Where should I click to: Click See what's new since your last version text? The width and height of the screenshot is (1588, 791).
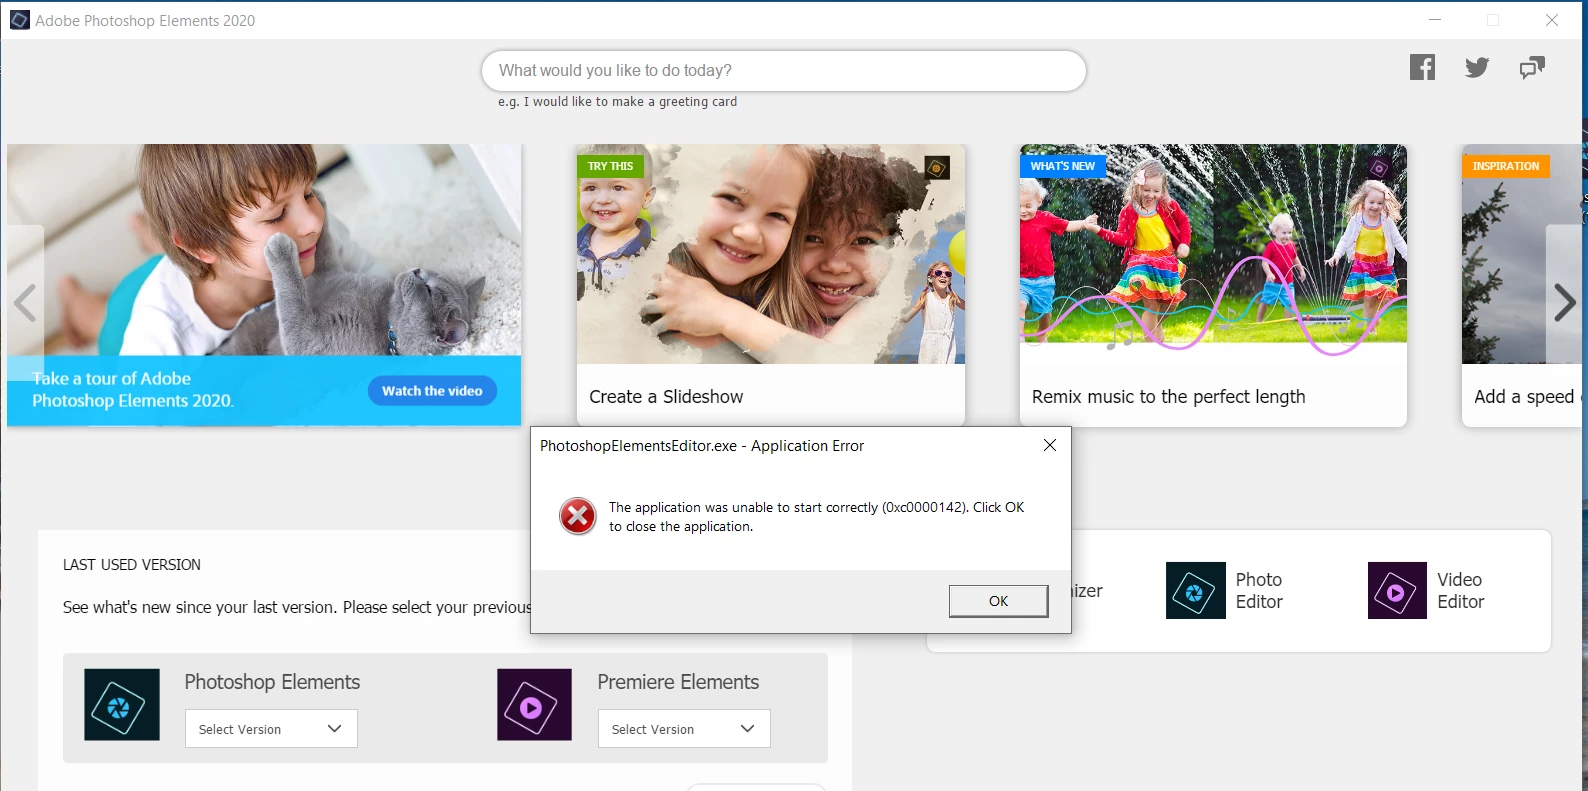[x=296, y=607]
